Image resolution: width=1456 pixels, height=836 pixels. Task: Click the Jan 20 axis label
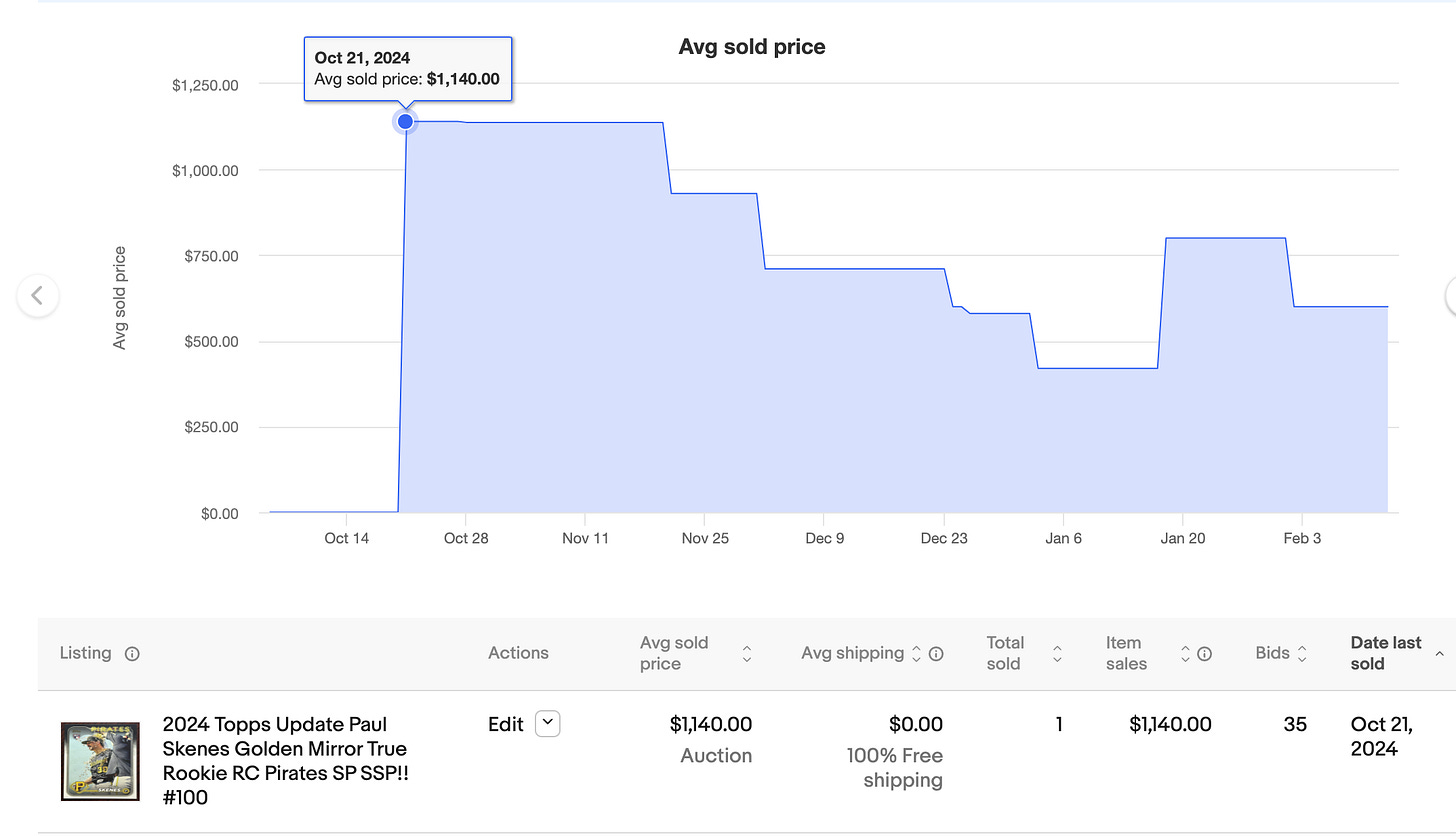click(x=1182, y=538)
